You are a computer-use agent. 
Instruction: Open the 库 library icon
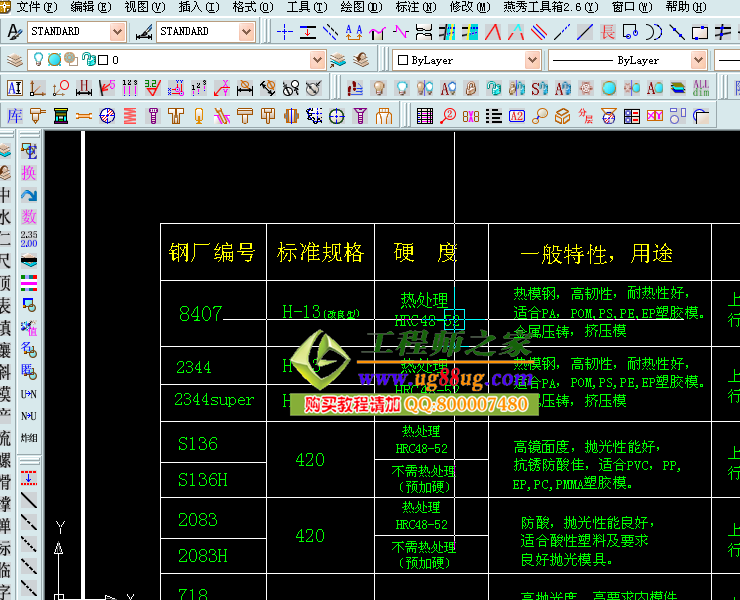click(15, 116)
